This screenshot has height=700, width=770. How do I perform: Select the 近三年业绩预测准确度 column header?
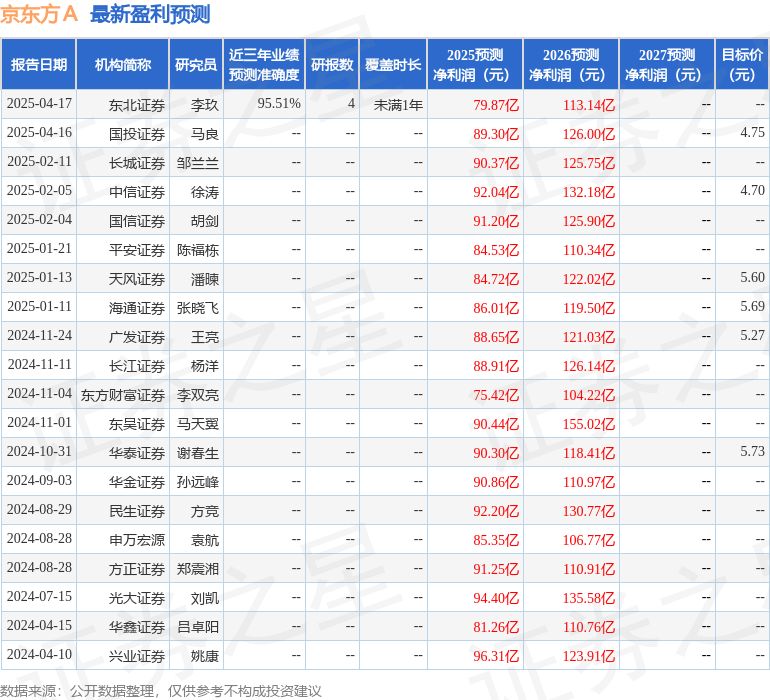pos(264,64)
